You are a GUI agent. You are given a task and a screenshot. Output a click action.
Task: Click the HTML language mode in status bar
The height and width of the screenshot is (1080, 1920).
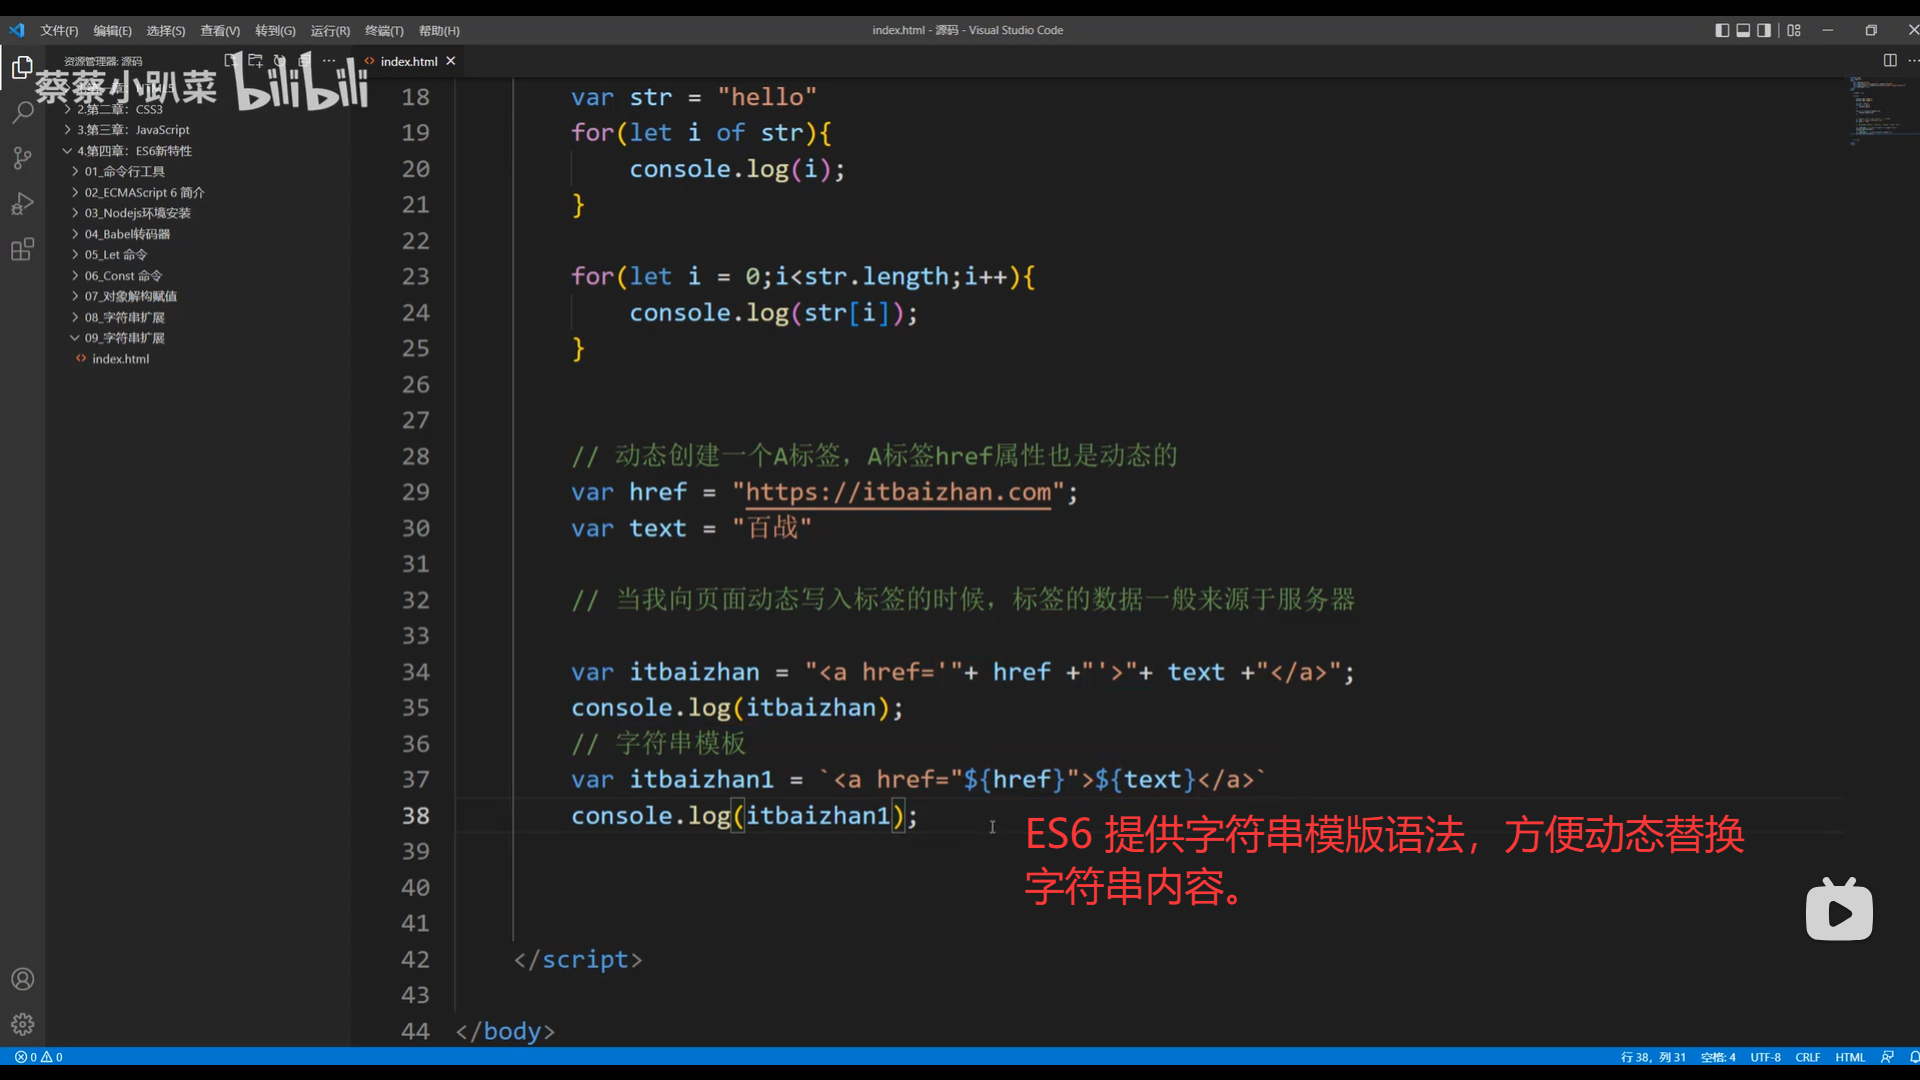click(1850, 1057)
